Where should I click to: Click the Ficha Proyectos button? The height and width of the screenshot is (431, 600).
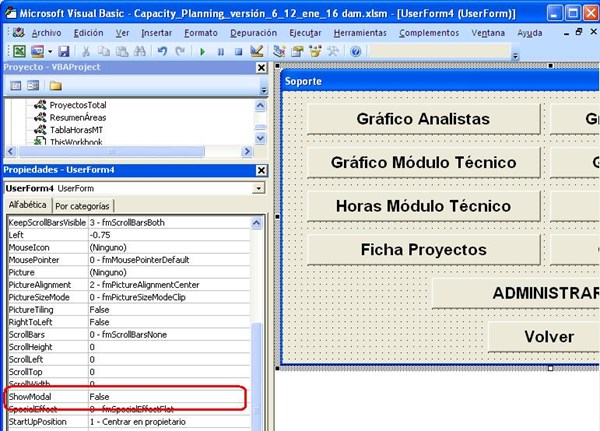click(x=424, y=250)
